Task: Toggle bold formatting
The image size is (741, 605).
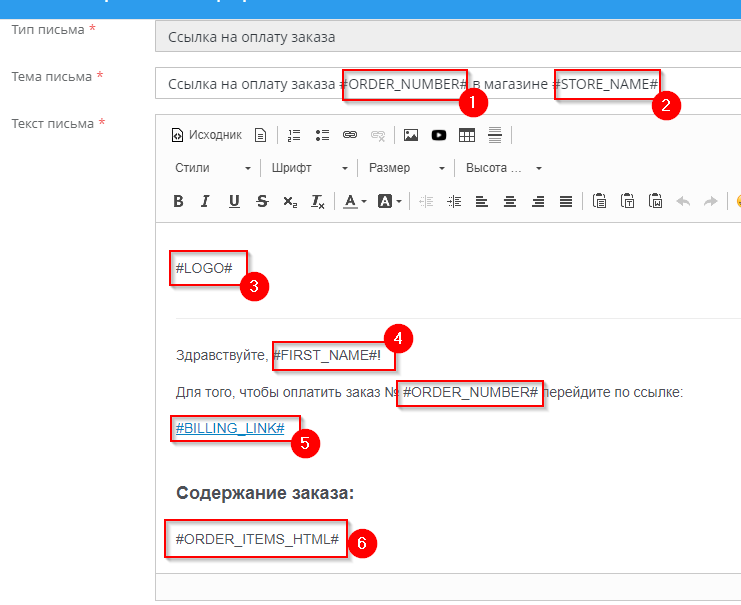Action: pos(178,201)
